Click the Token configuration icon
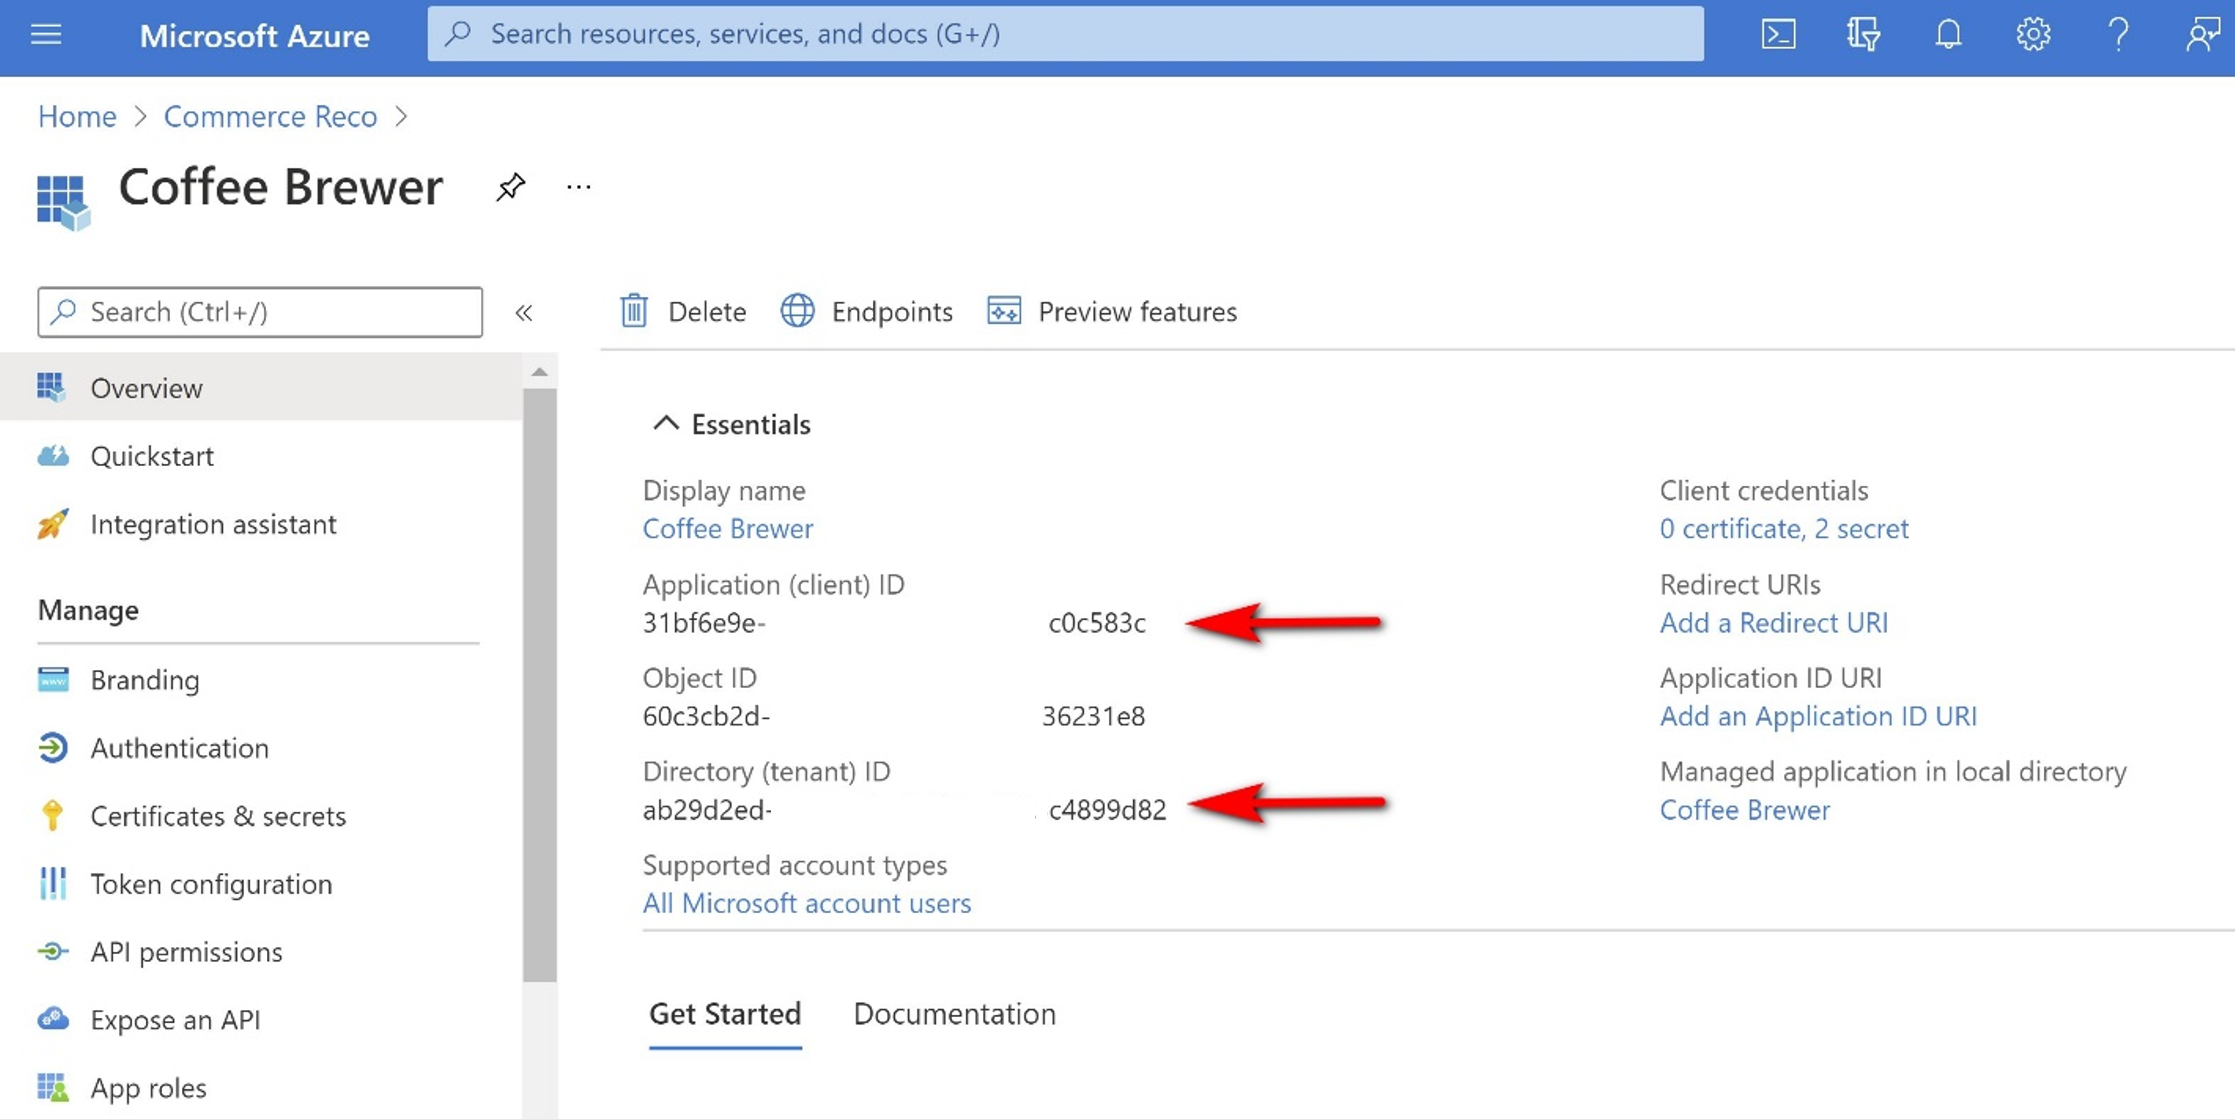Screen dimensions: 2235x1120 [x=51, y=881]
